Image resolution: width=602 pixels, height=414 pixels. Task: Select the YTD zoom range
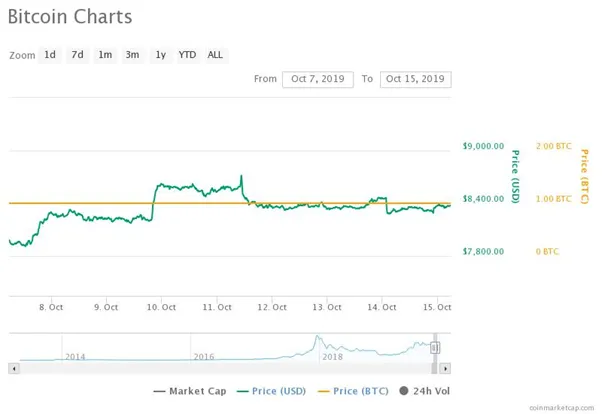click(187, 55)
